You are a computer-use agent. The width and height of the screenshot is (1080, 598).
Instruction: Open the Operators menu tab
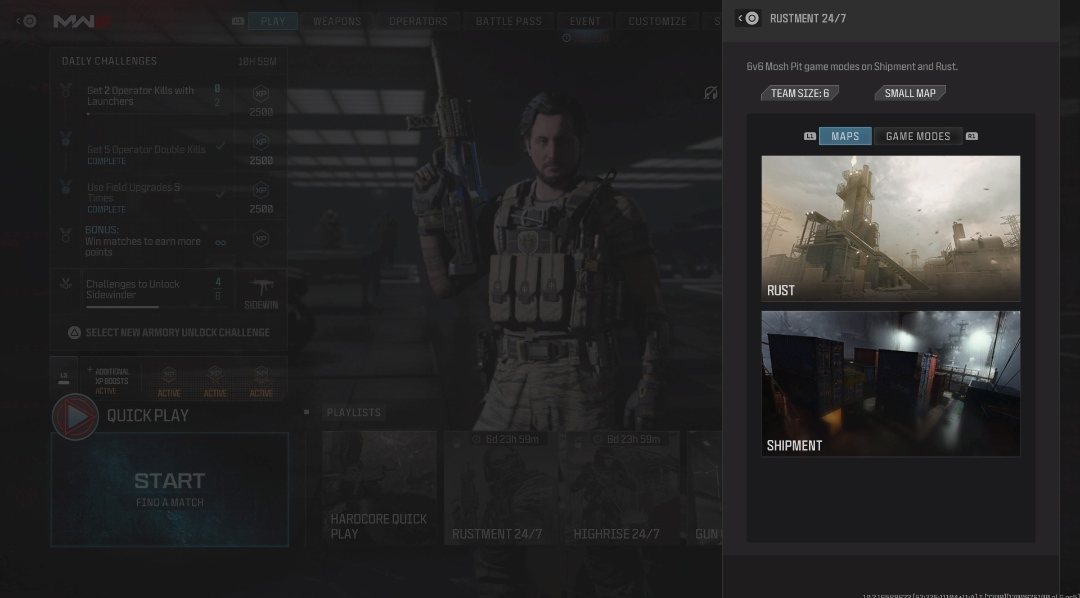[x=418, y=21]
